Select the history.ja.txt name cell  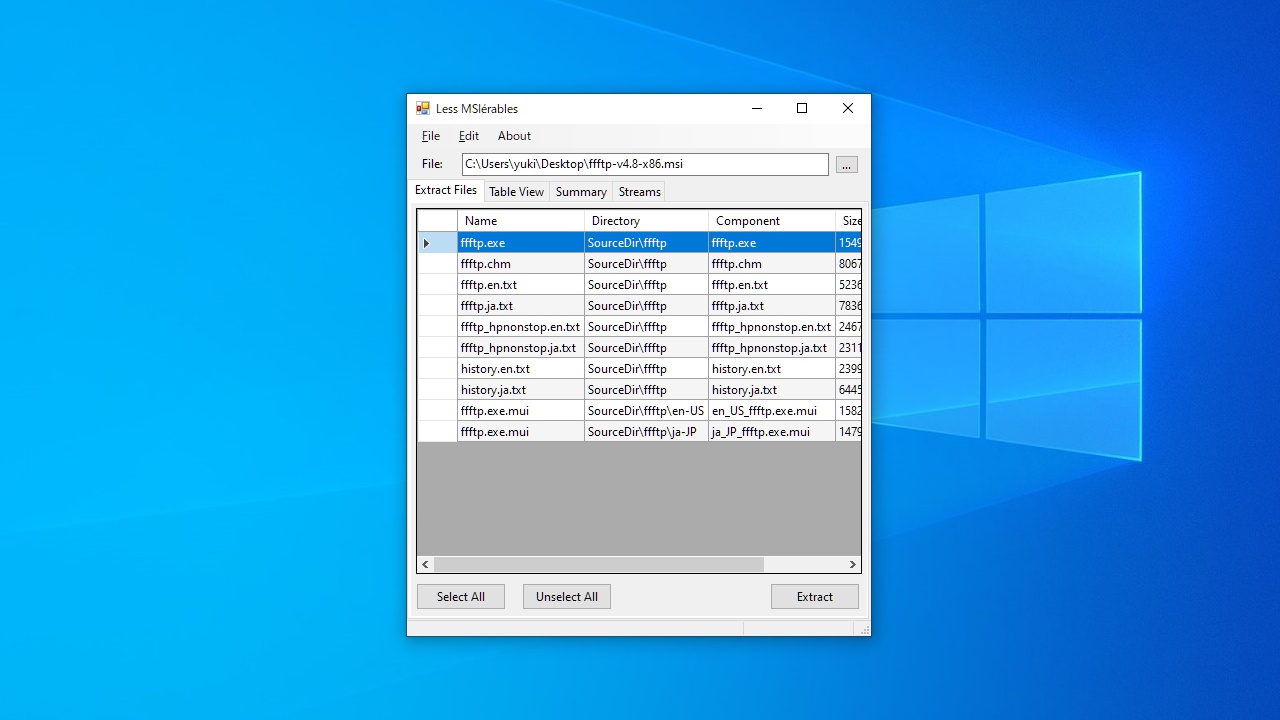pyautogui.click(x=521, y=390)
